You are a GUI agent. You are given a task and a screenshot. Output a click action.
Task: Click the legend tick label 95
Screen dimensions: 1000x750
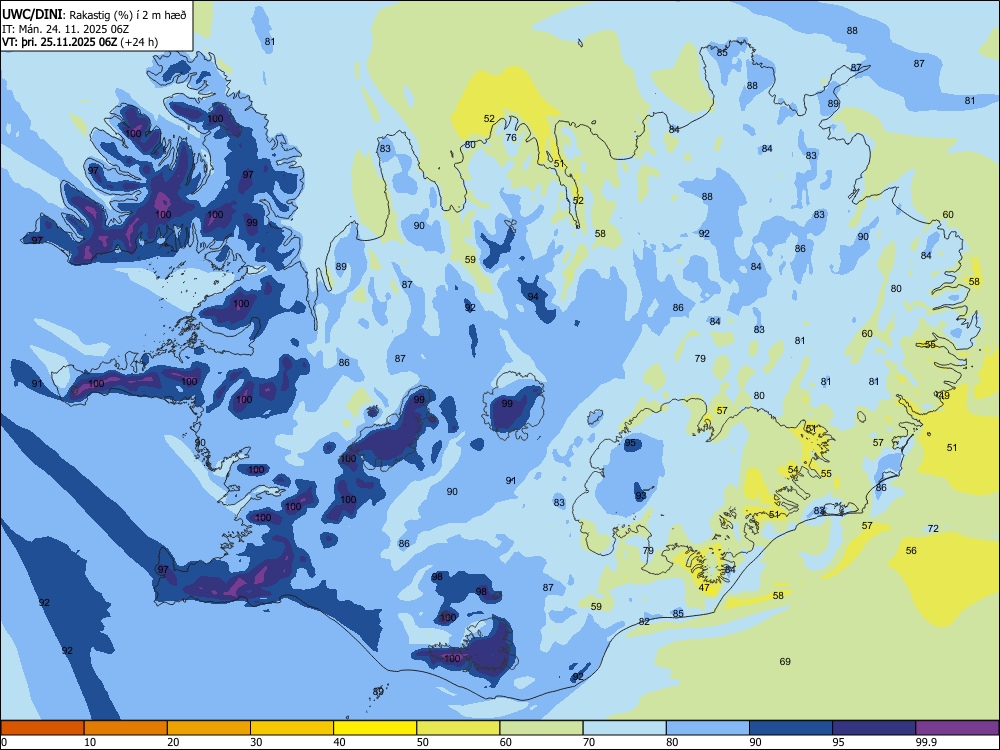pyautogui.click(x=838, y=742)
